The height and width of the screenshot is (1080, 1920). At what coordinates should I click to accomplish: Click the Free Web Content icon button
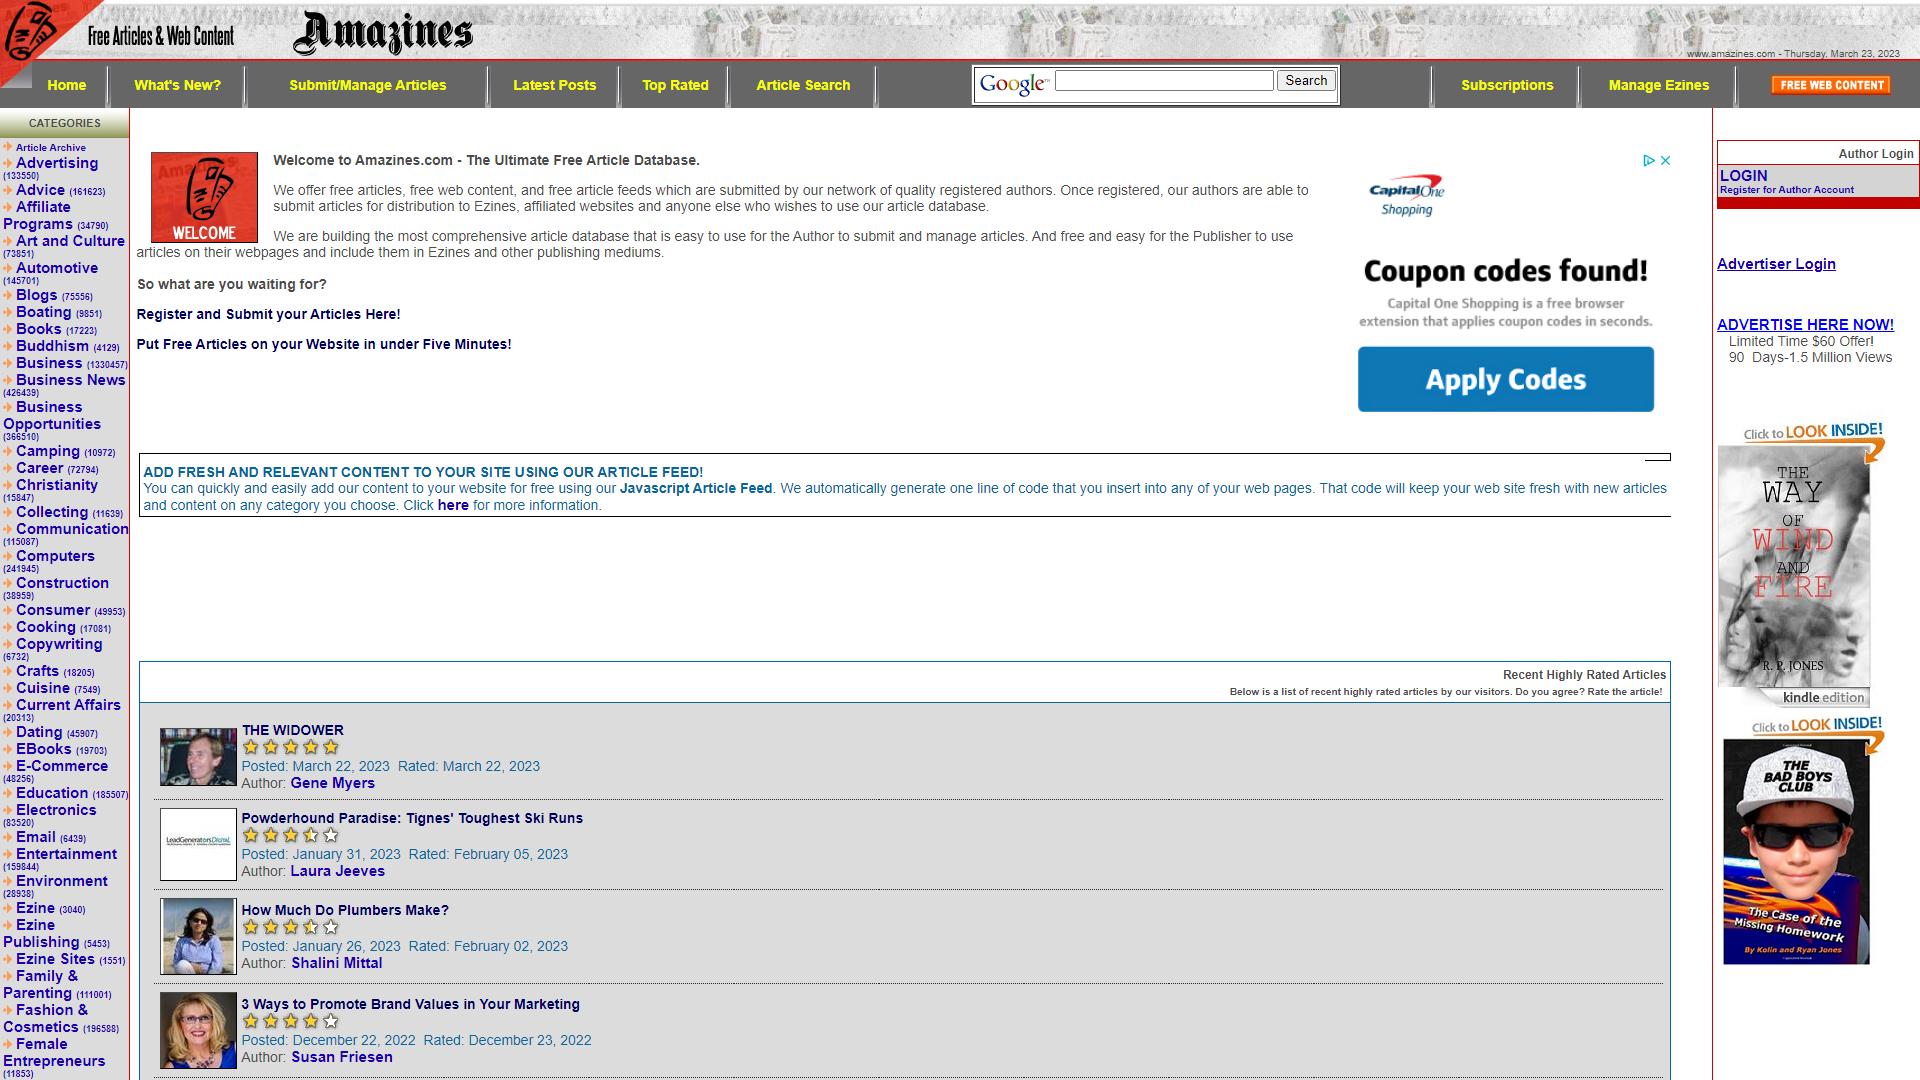pos(1832,83)
